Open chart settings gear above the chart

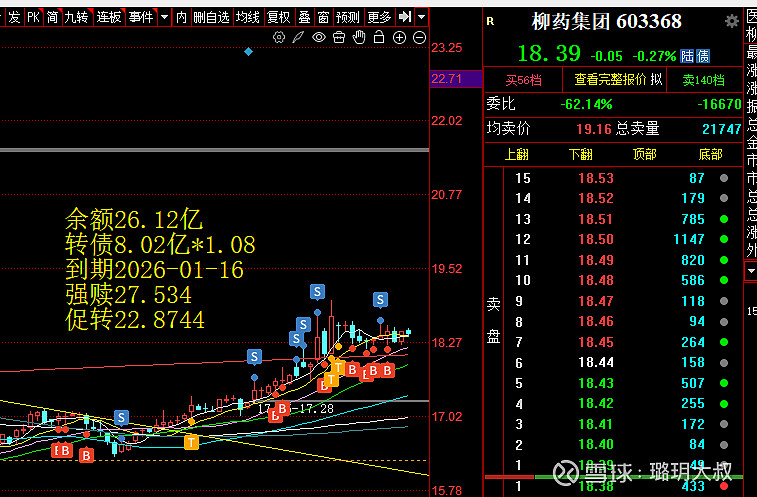(x=279, y=37)
